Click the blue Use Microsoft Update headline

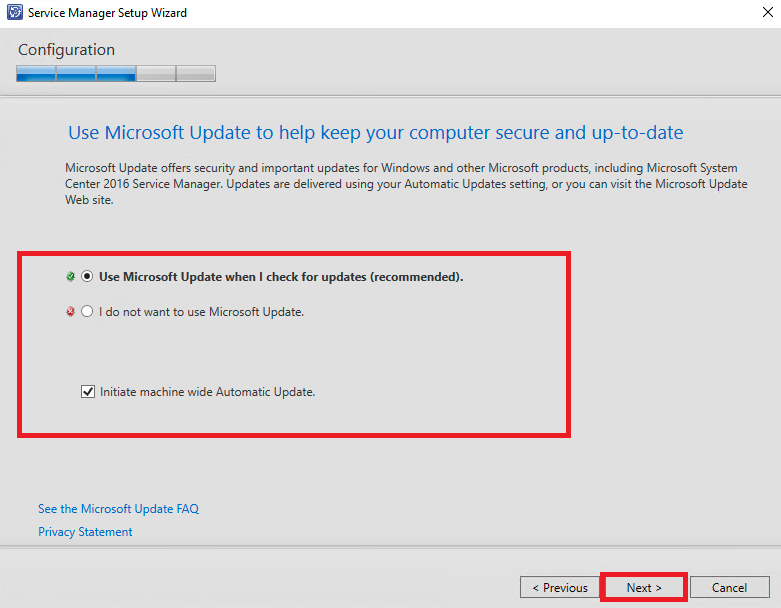376,133
